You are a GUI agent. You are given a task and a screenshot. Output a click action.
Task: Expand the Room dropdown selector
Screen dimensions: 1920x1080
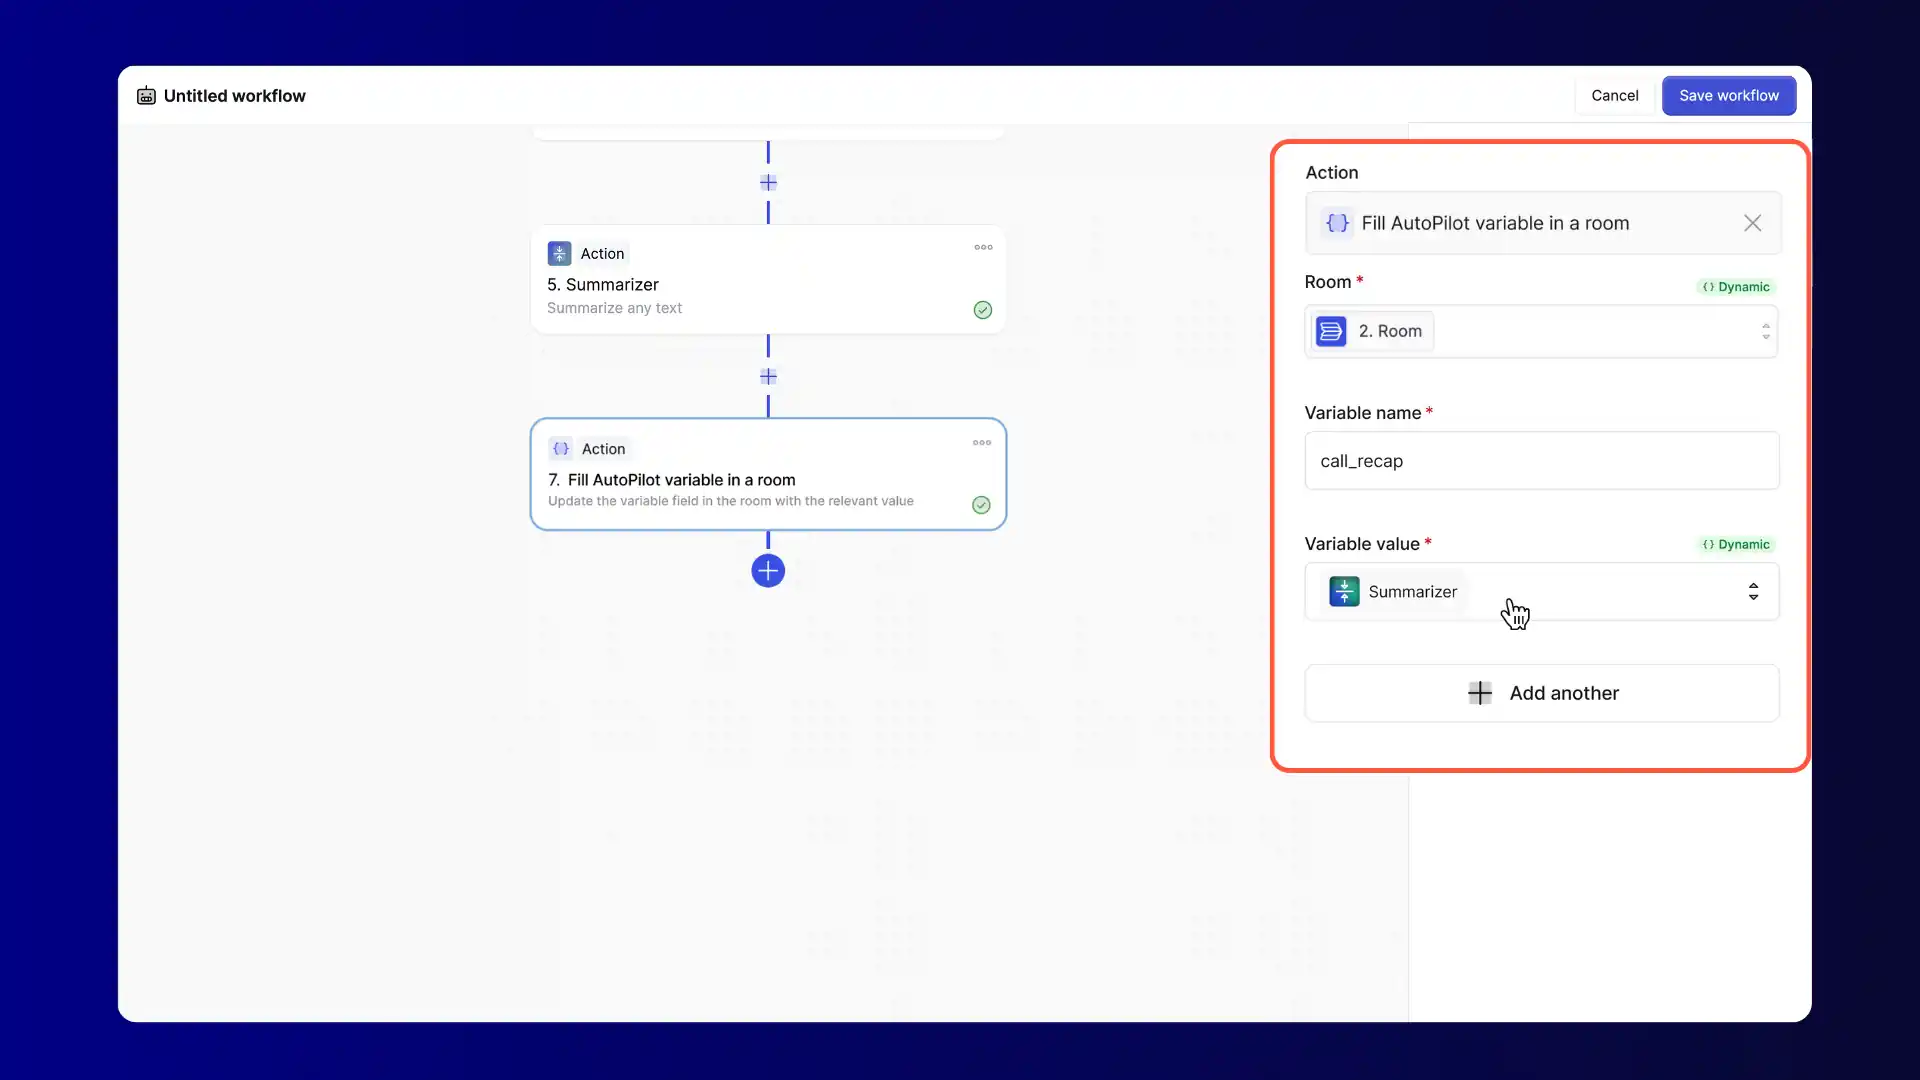(1765, 332)
